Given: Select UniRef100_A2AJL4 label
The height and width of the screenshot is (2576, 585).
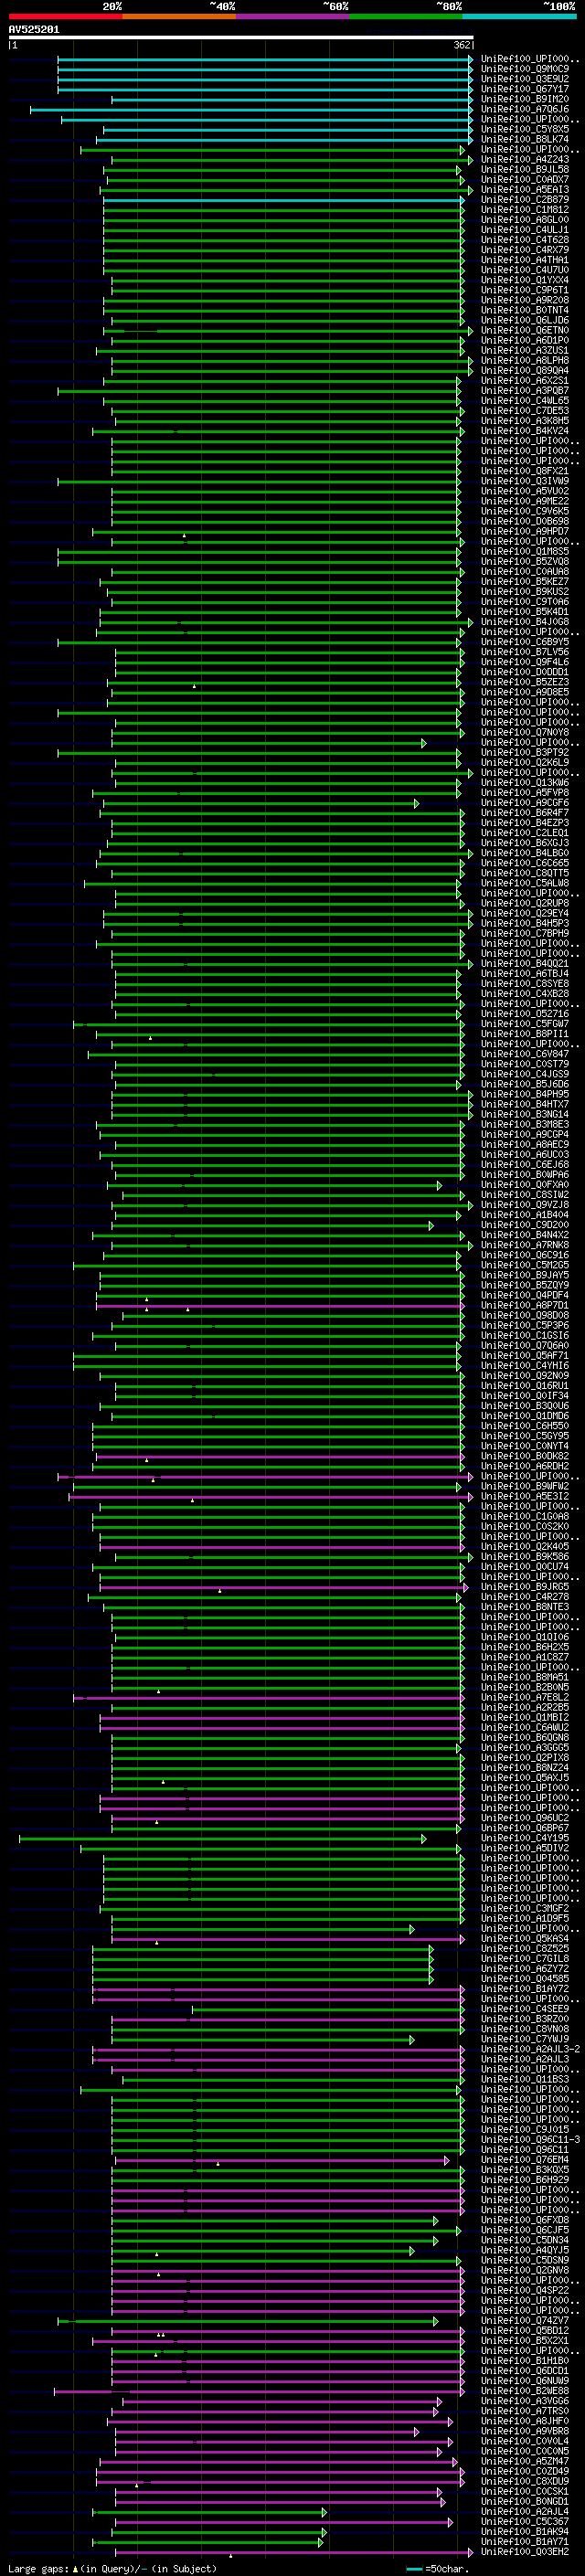Looking at the screenshot, I should click(525, 2511).
